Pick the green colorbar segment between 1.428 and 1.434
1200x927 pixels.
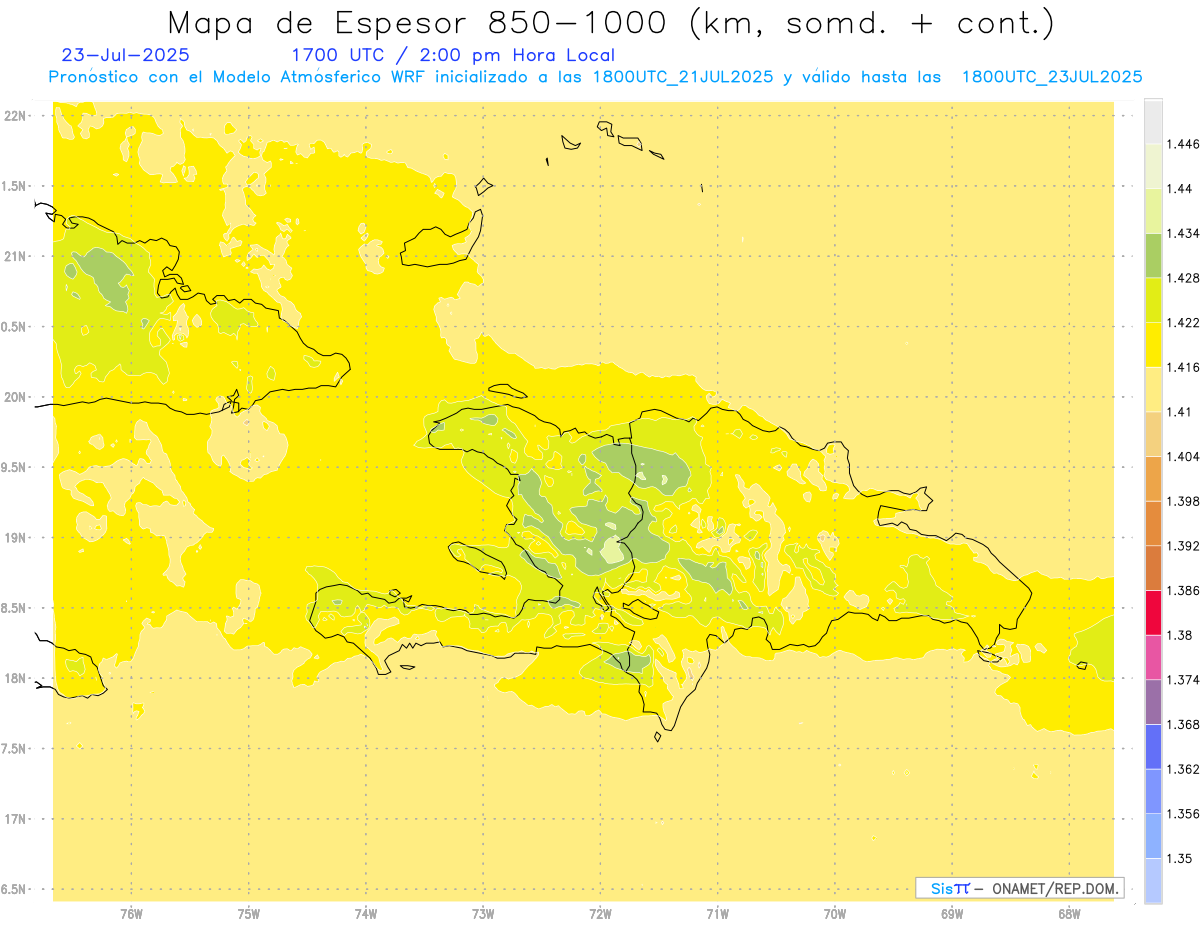tap(1153, 256)
